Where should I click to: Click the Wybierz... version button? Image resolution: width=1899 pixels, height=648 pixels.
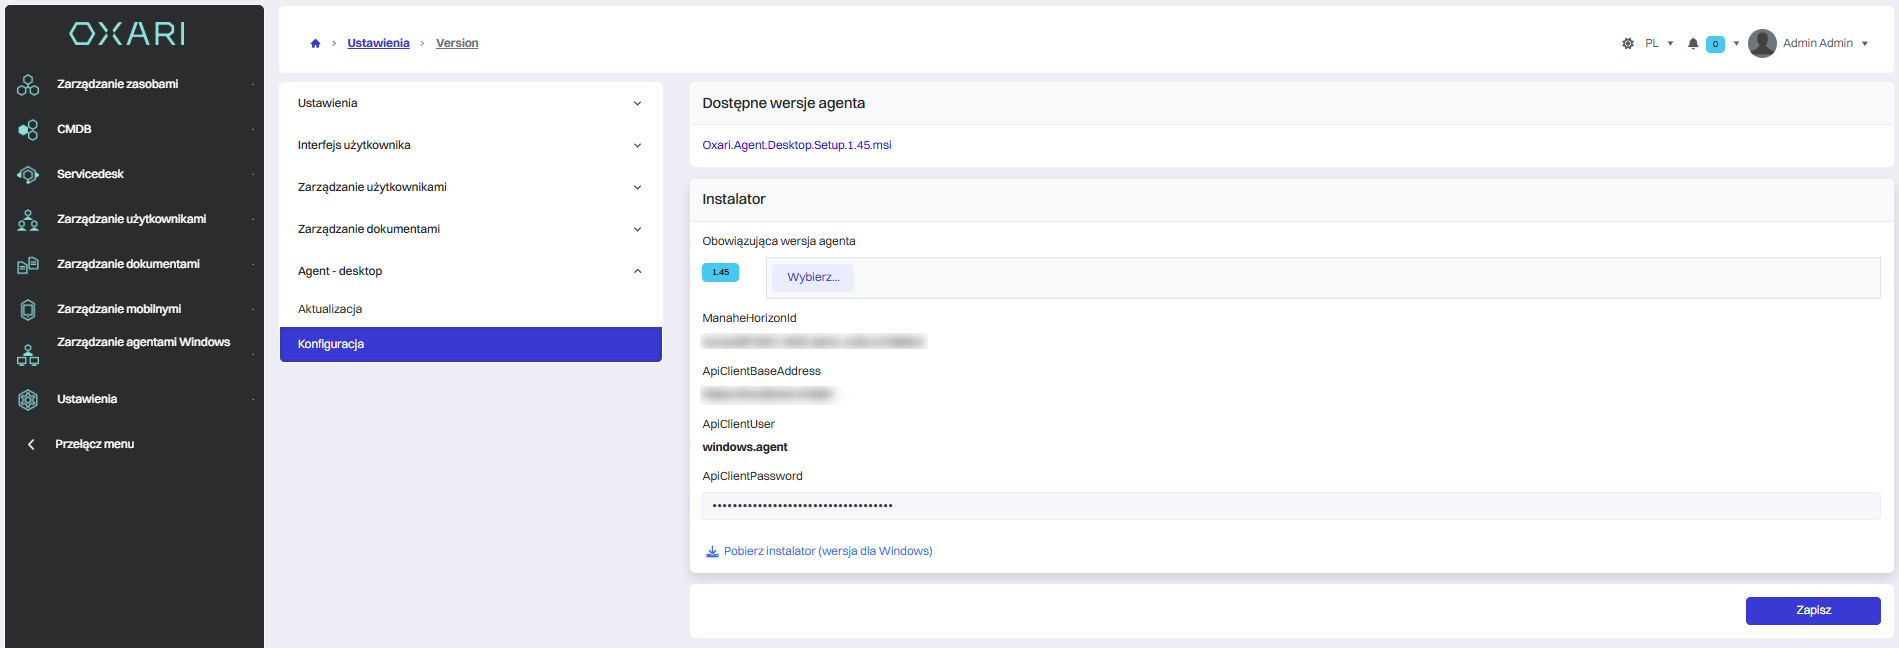812,277
